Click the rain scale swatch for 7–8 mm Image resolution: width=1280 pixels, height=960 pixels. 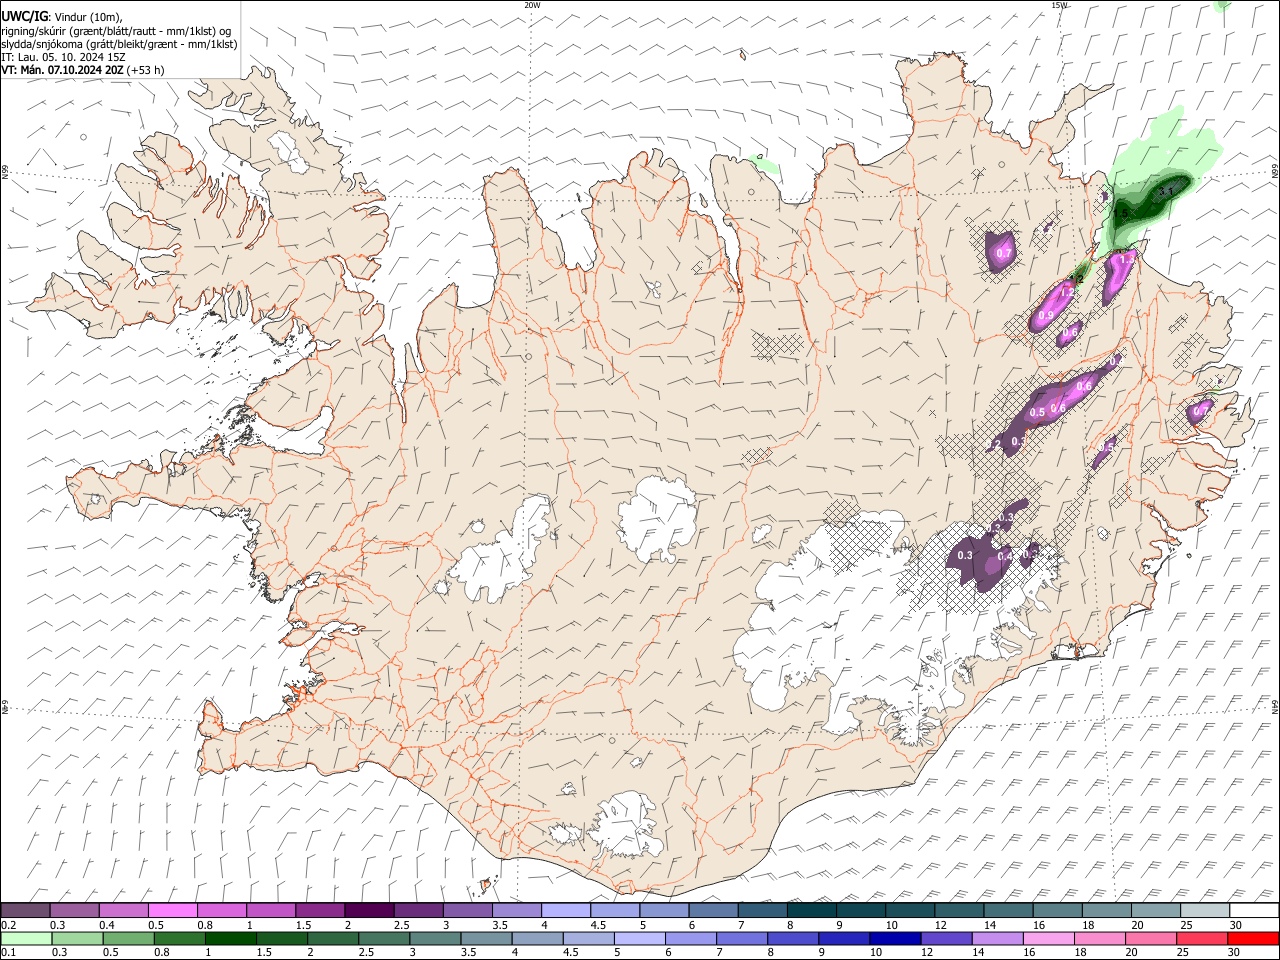[743, 938]
